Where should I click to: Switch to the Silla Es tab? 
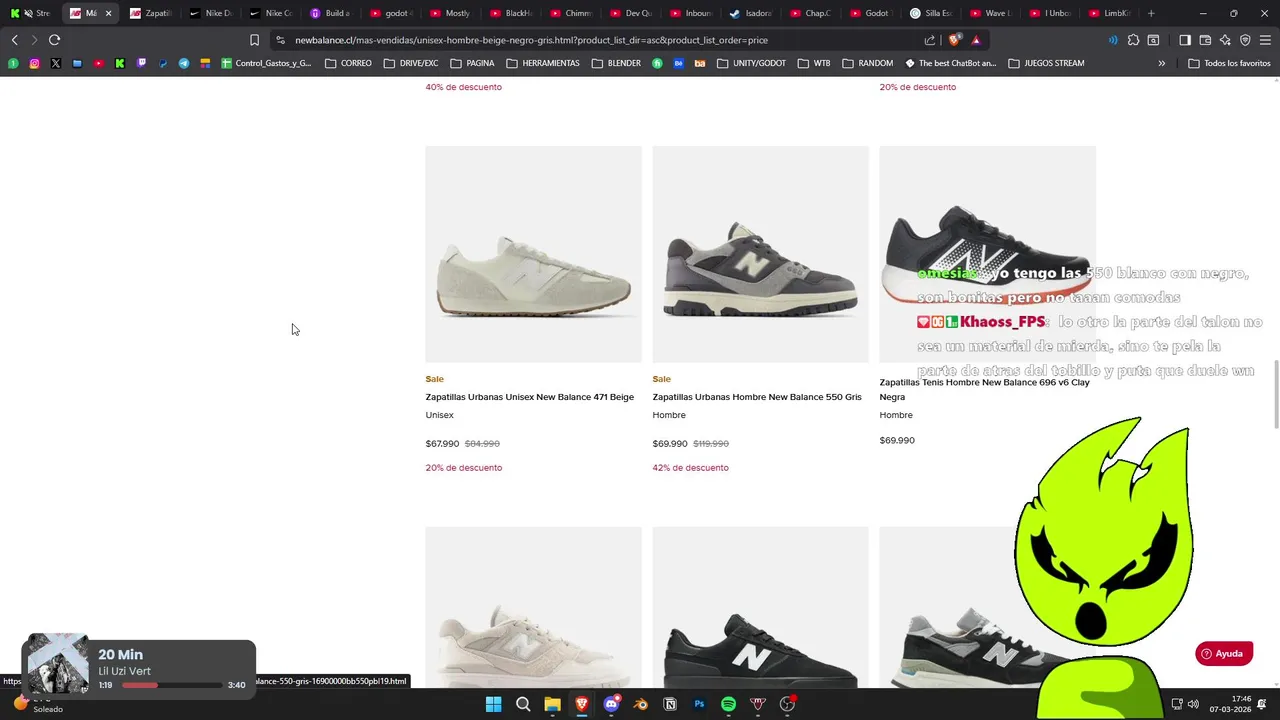[930, 13]
